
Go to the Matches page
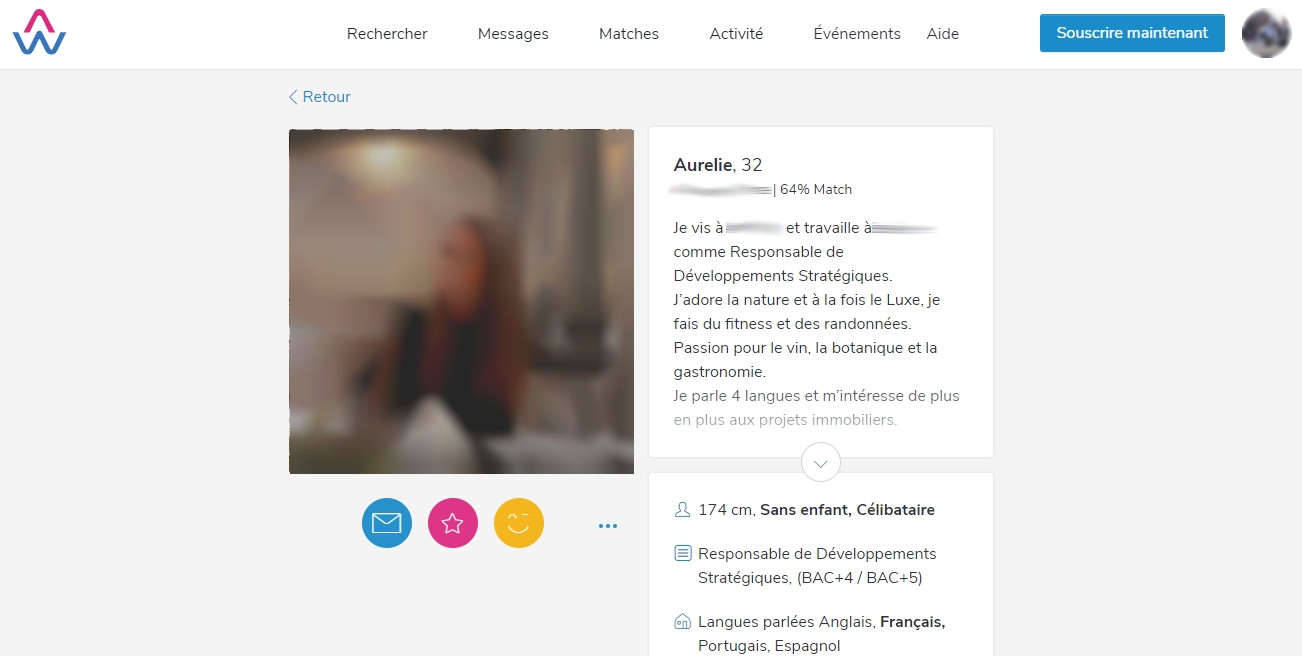[x=629, y=34]
